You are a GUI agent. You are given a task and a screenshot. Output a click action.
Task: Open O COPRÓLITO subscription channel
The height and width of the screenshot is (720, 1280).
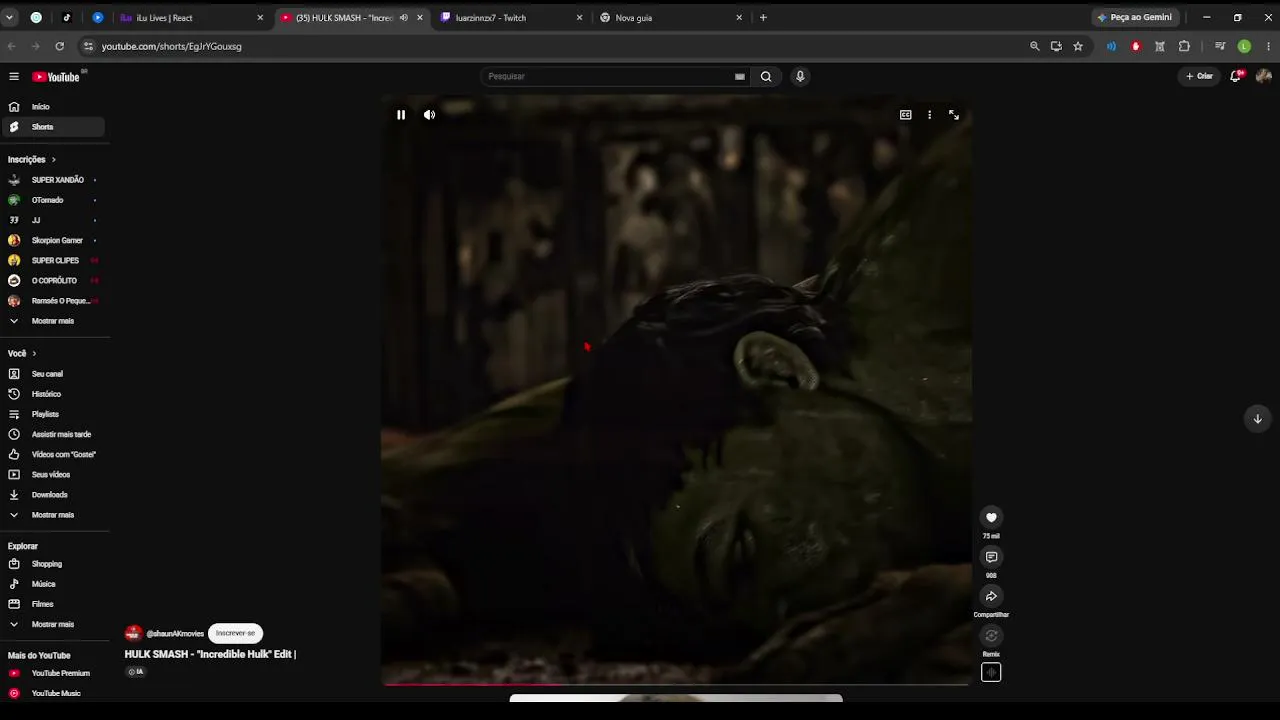(52, 281)
